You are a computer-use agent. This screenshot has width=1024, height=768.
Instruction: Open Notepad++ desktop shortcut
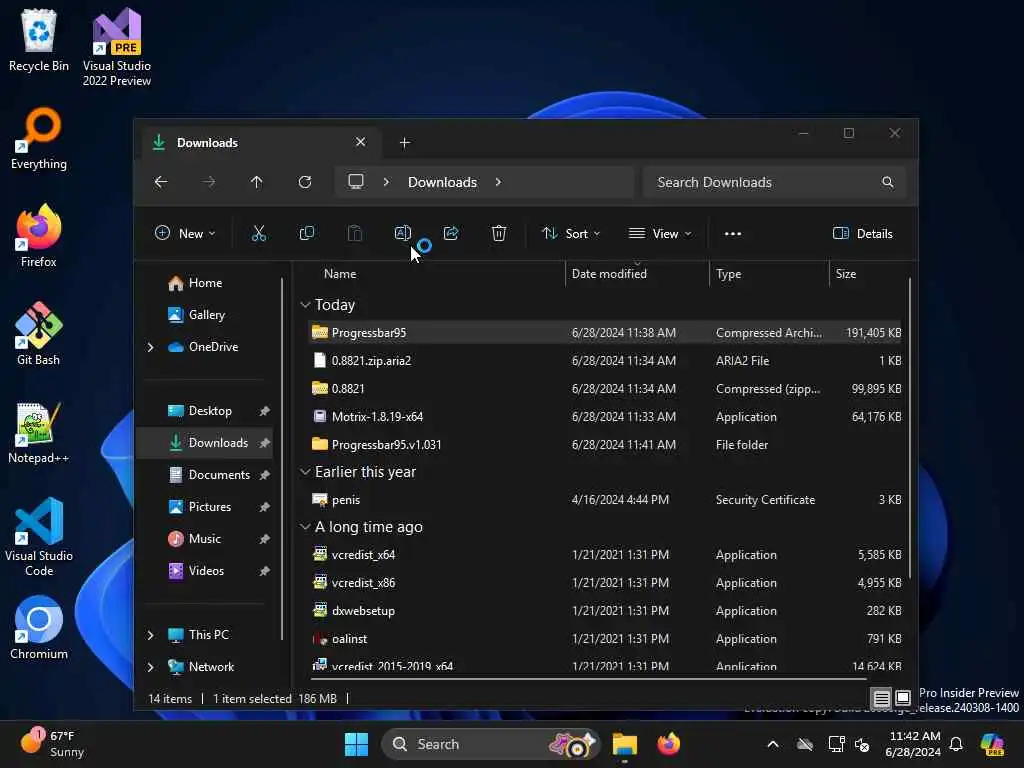[x=39, y=432]
